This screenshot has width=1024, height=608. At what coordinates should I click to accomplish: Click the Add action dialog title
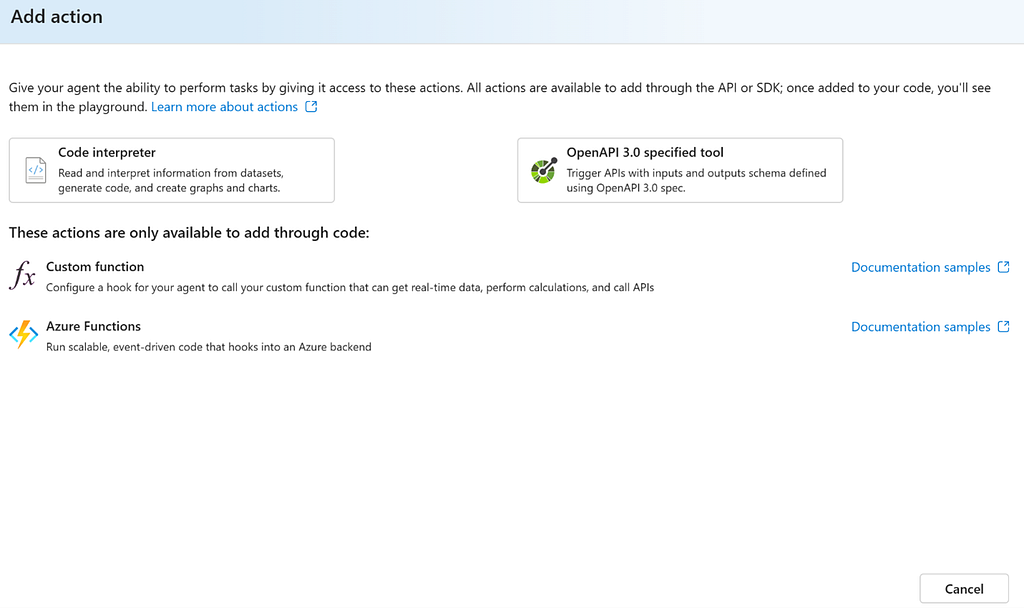tap(57, 16)
